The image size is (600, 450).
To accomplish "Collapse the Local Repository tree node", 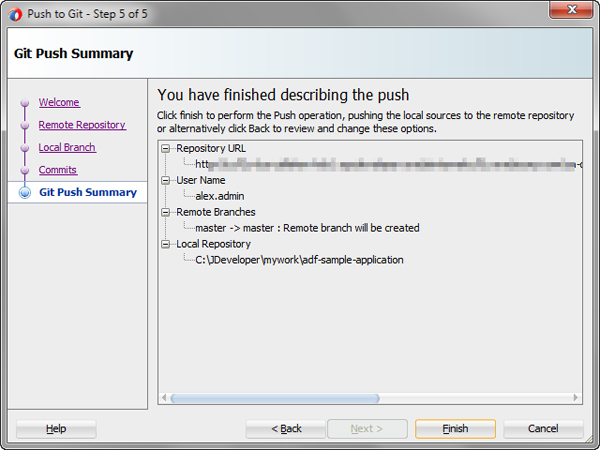I will click(166, 244).
